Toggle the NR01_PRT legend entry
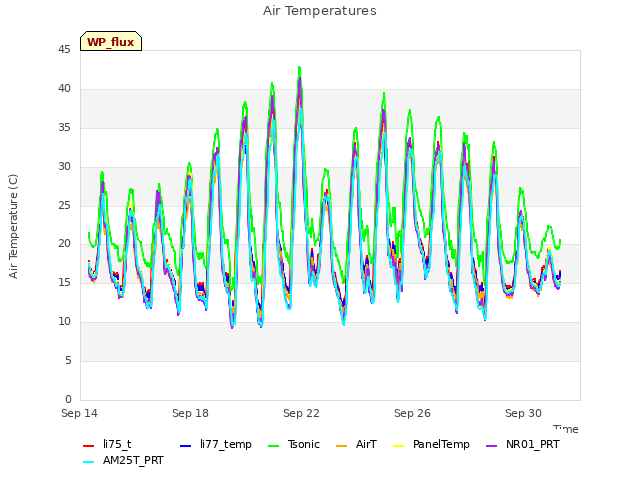 [x=522, y=444]
